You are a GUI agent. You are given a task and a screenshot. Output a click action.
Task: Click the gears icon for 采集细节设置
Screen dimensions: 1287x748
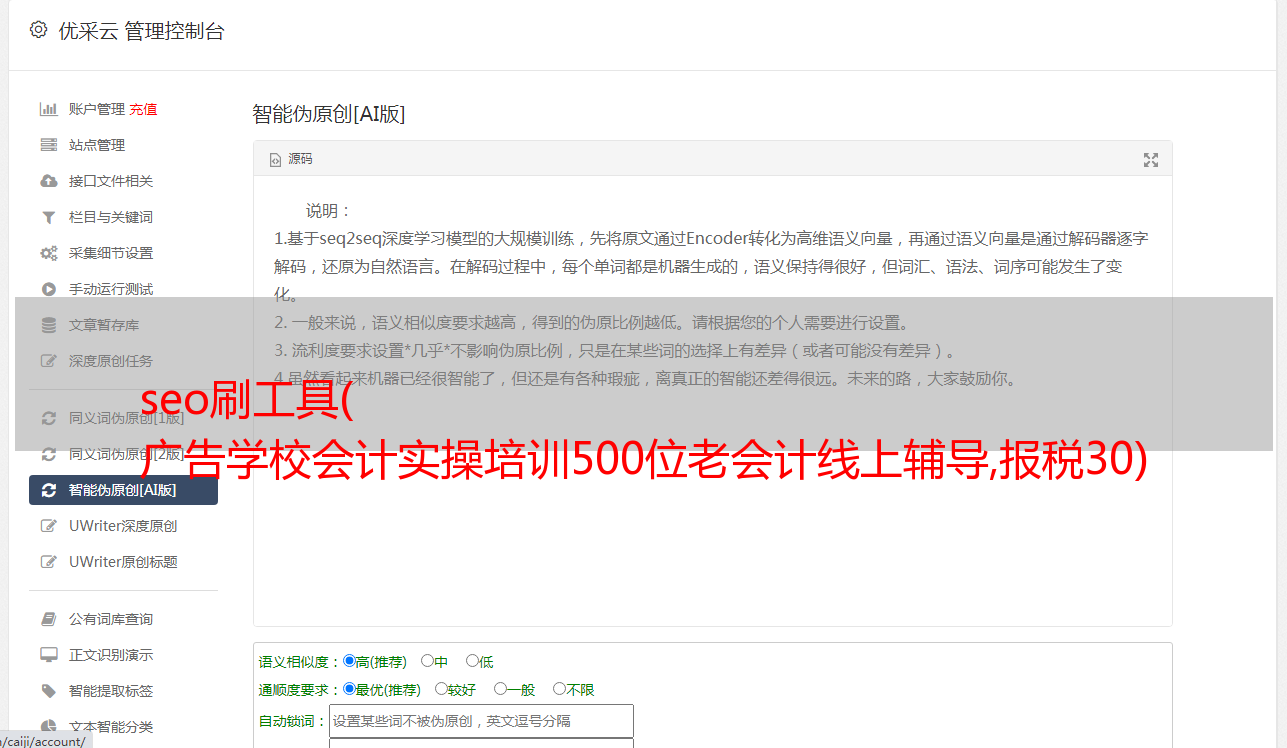(x=48, y=253)
